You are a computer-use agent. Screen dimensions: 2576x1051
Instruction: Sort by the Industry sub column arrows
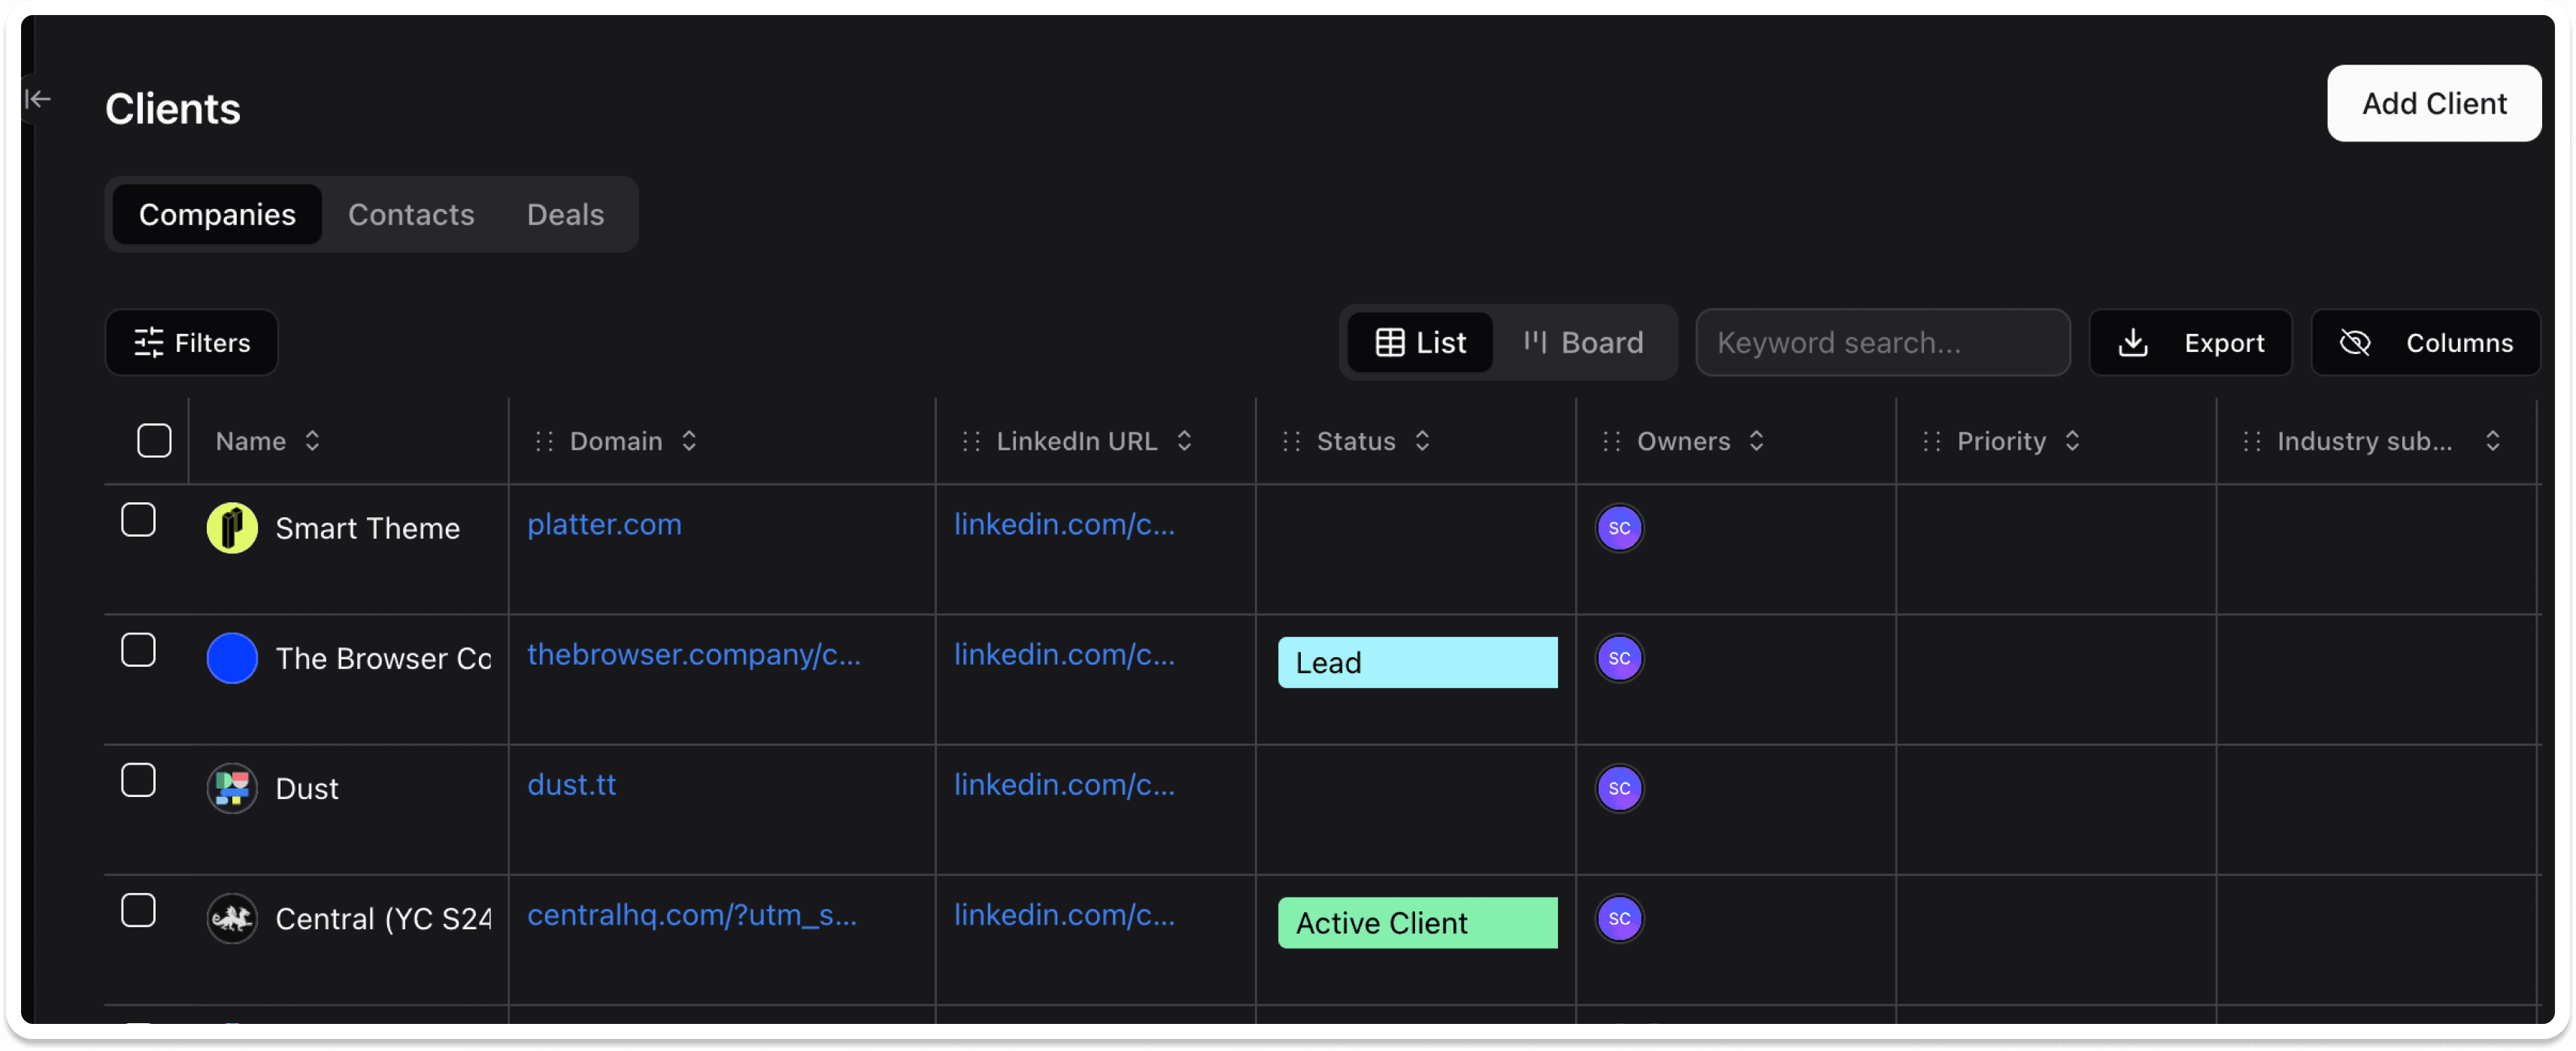pyautogui.click(x=2493, y=441)
